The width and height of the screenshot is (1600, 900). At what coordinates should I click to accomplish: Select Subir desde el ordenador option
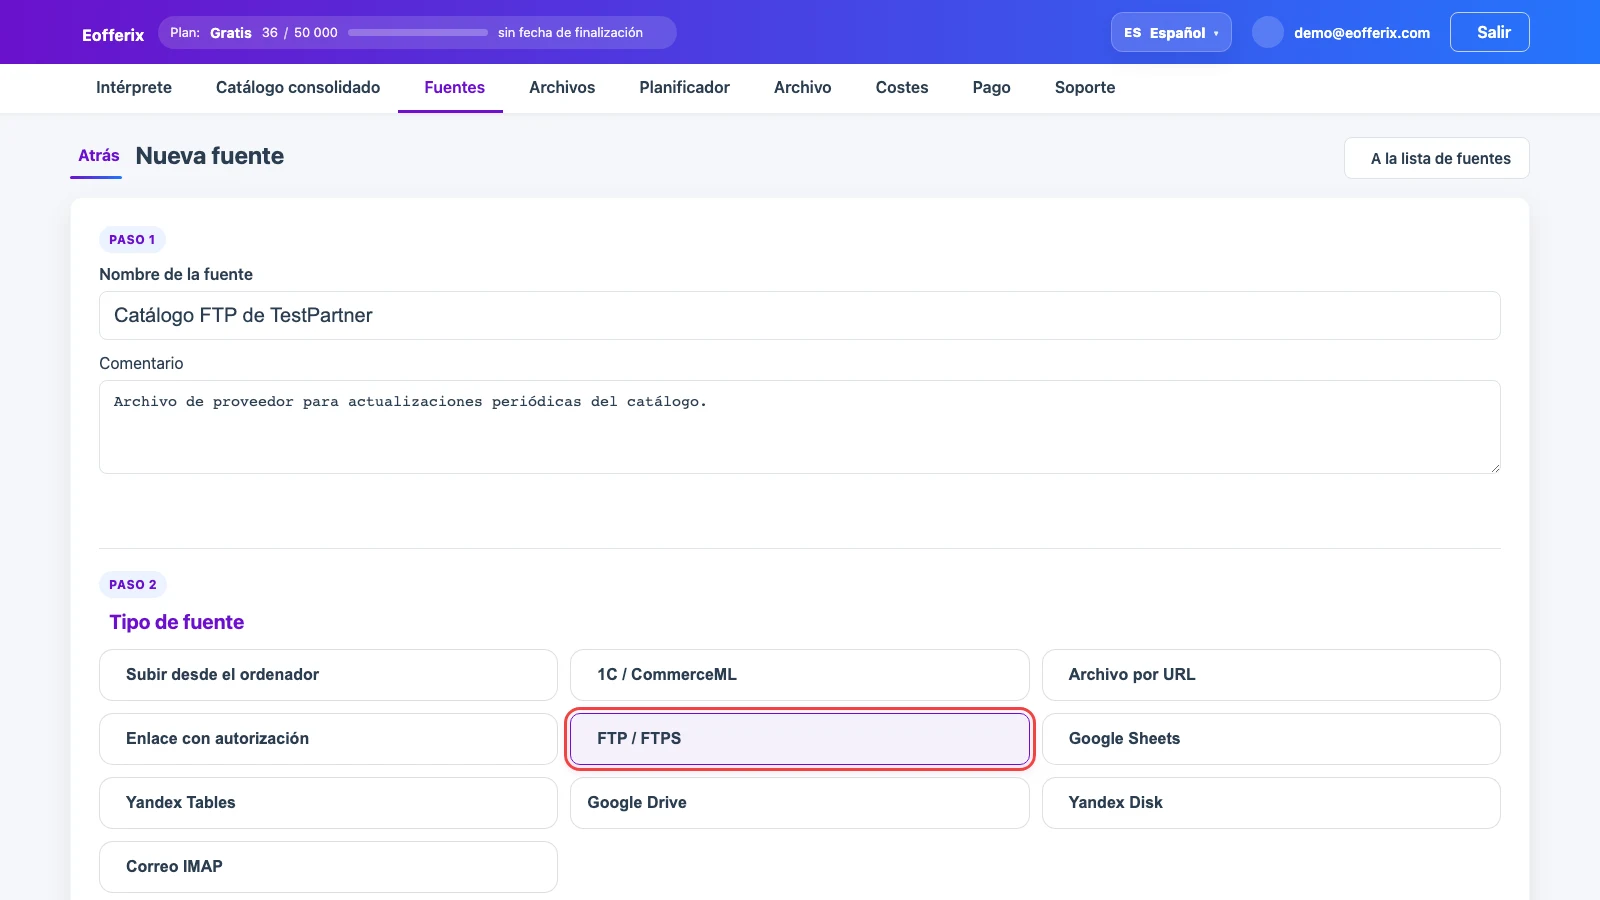[x=328, y=675]
